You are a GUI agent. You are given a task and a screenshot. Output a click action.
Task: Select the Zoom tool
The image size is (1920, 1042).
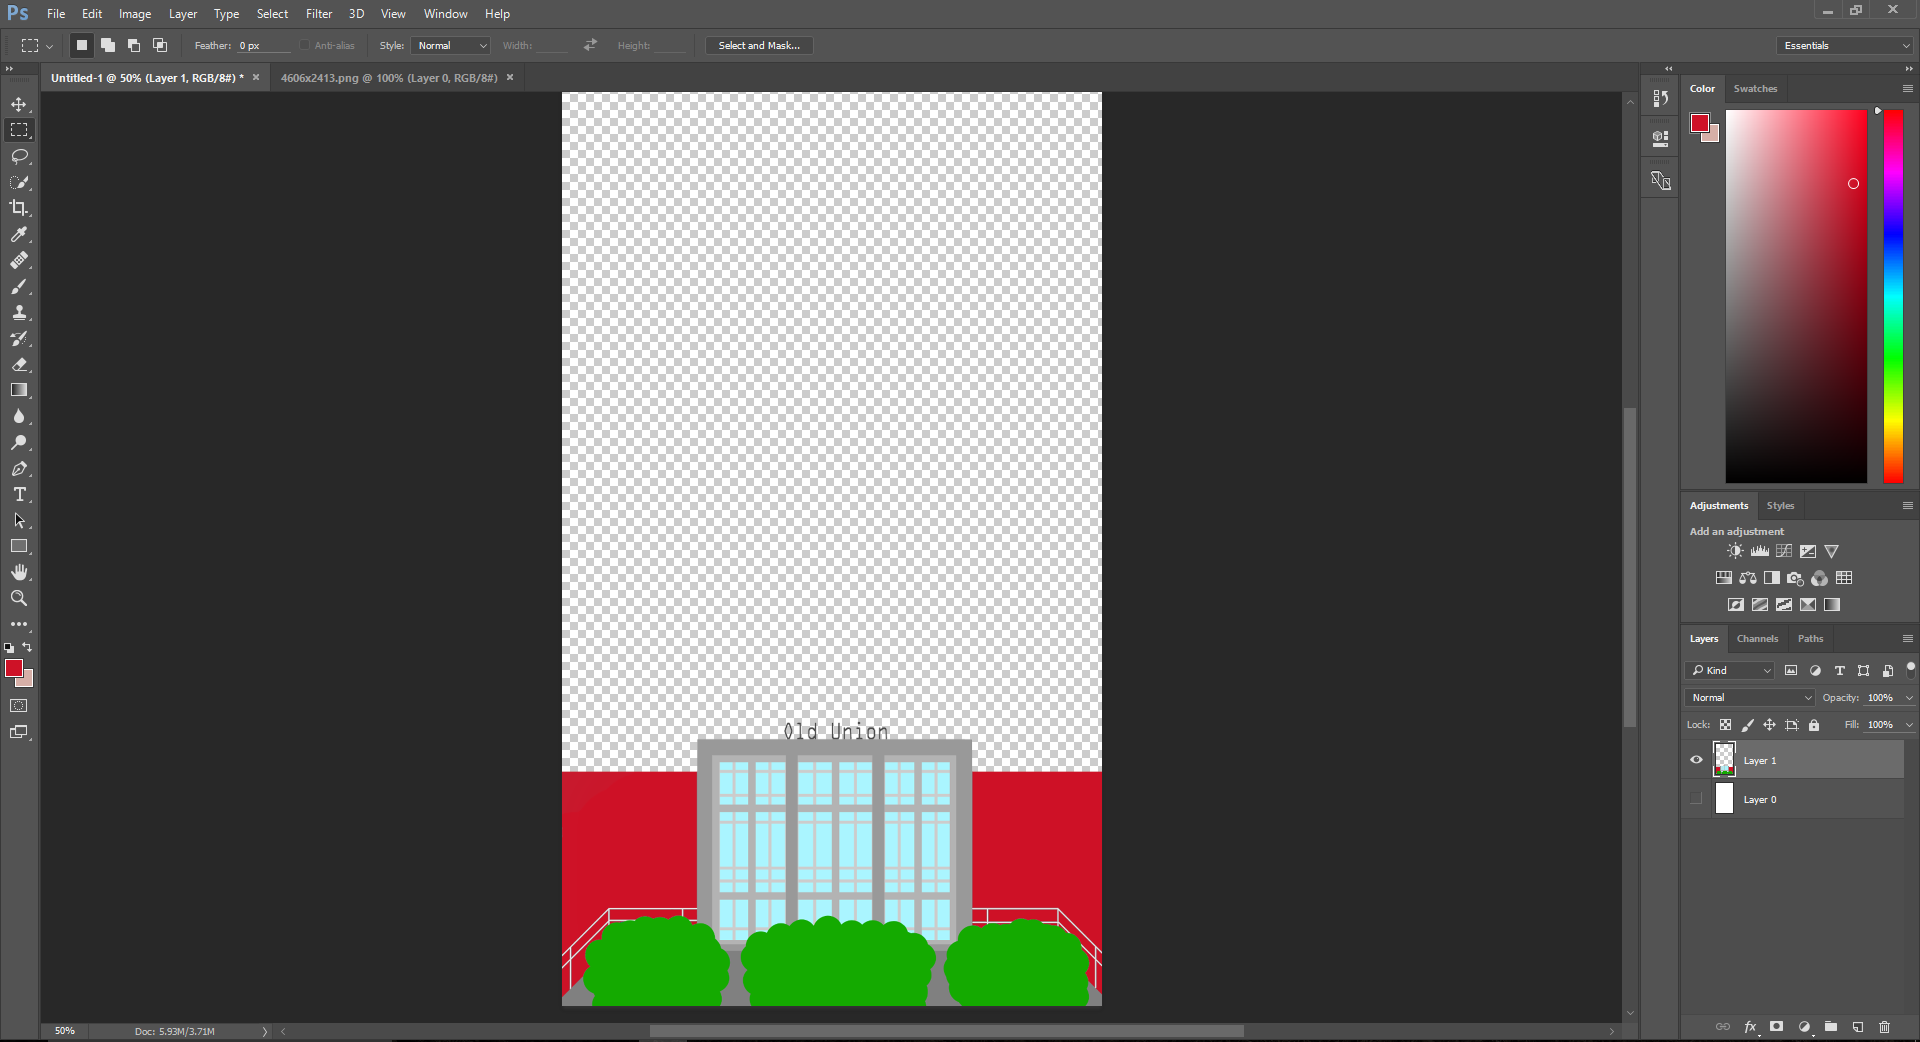(19, 598)
